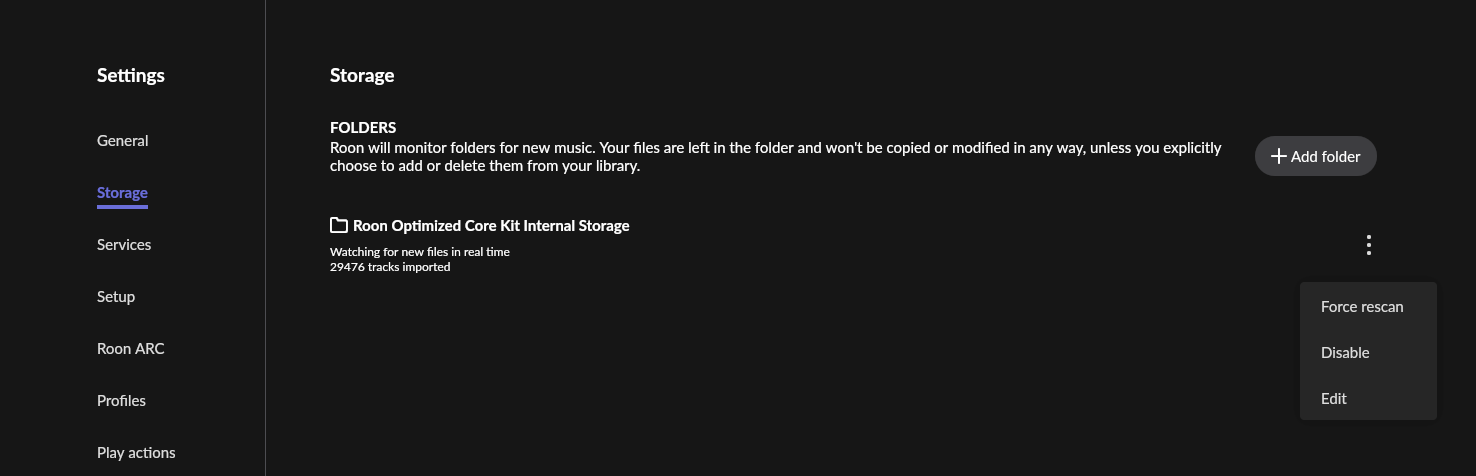
Task: Click the FOLDERS section label
Action: point(363,128)
